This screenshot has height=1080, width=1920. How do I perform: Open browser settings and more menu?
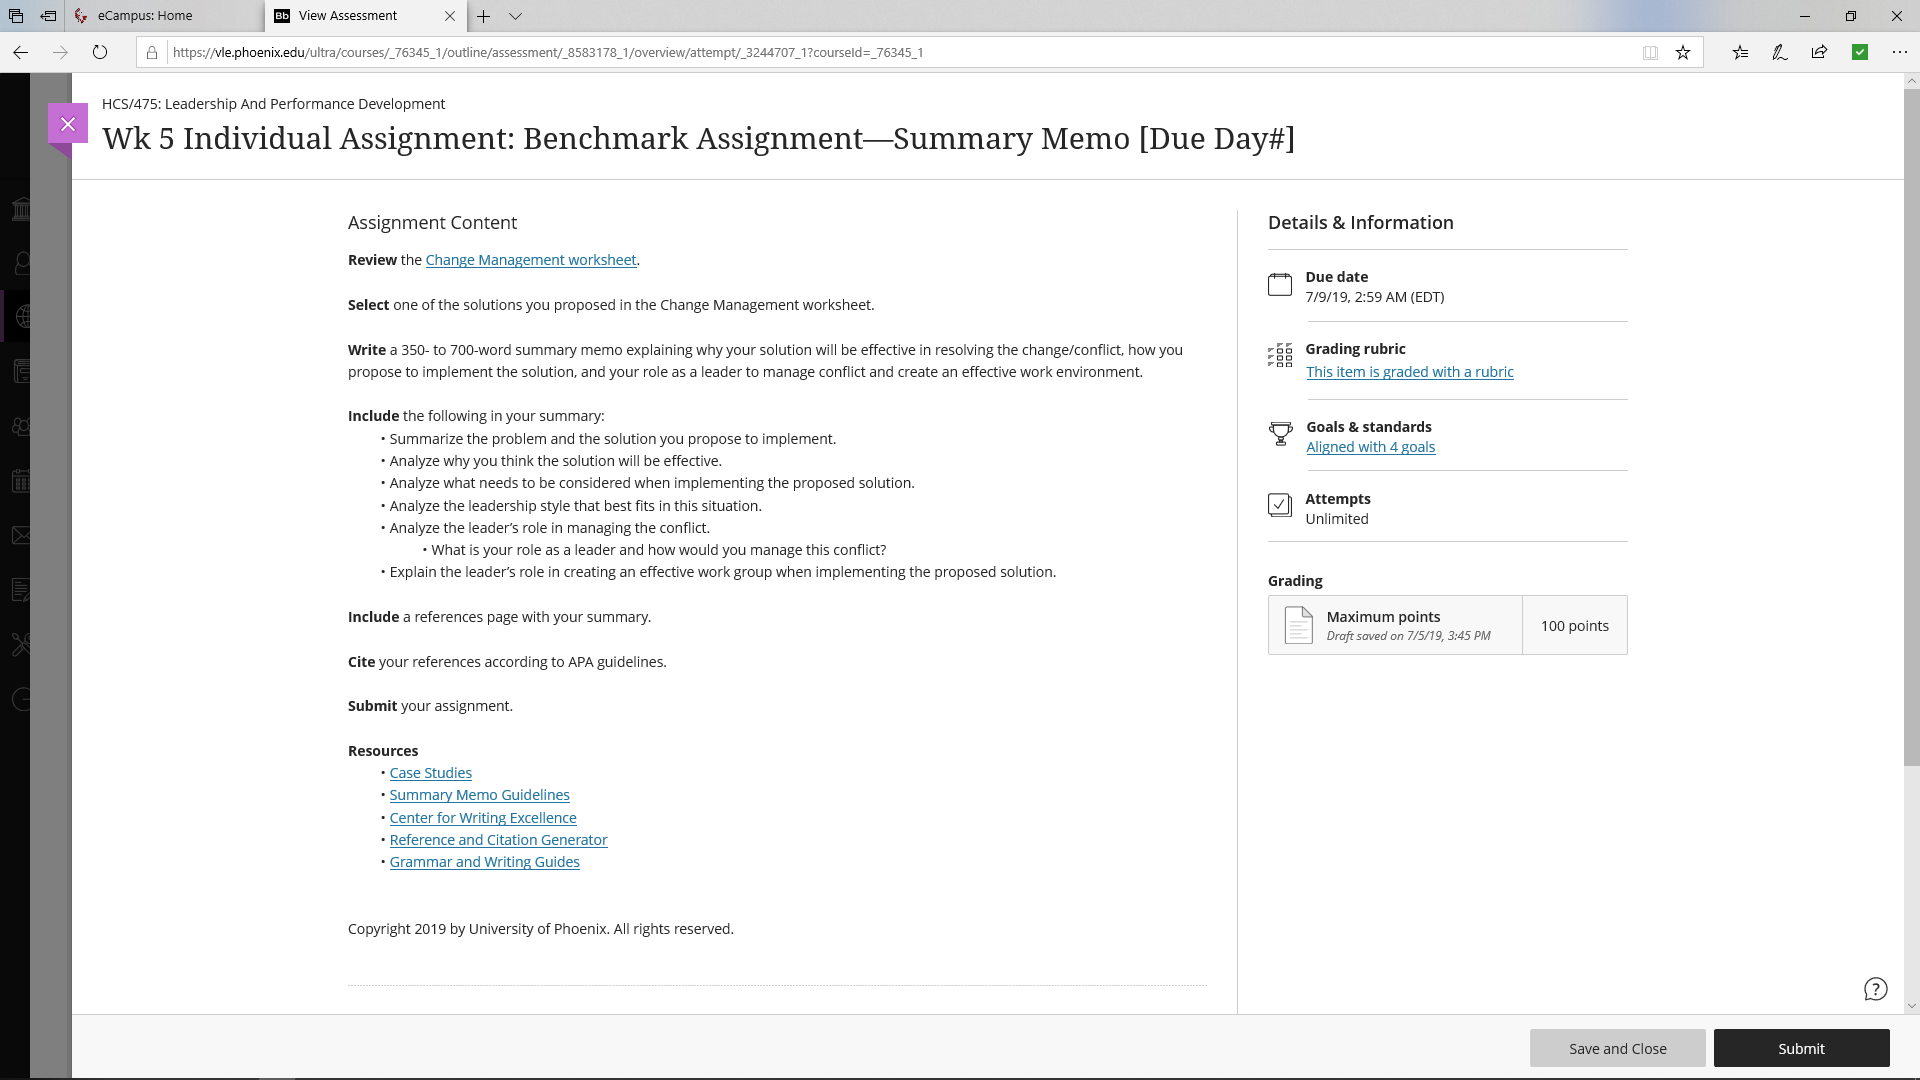1899,52
